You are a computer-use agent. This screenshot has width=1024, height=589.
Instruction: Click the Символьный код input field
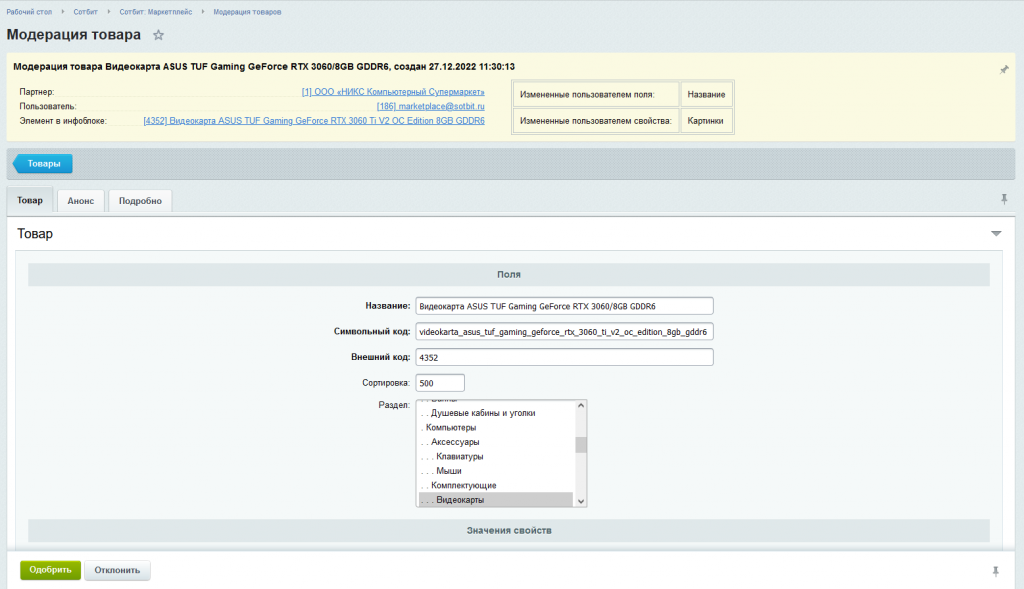tap(564, 332)
